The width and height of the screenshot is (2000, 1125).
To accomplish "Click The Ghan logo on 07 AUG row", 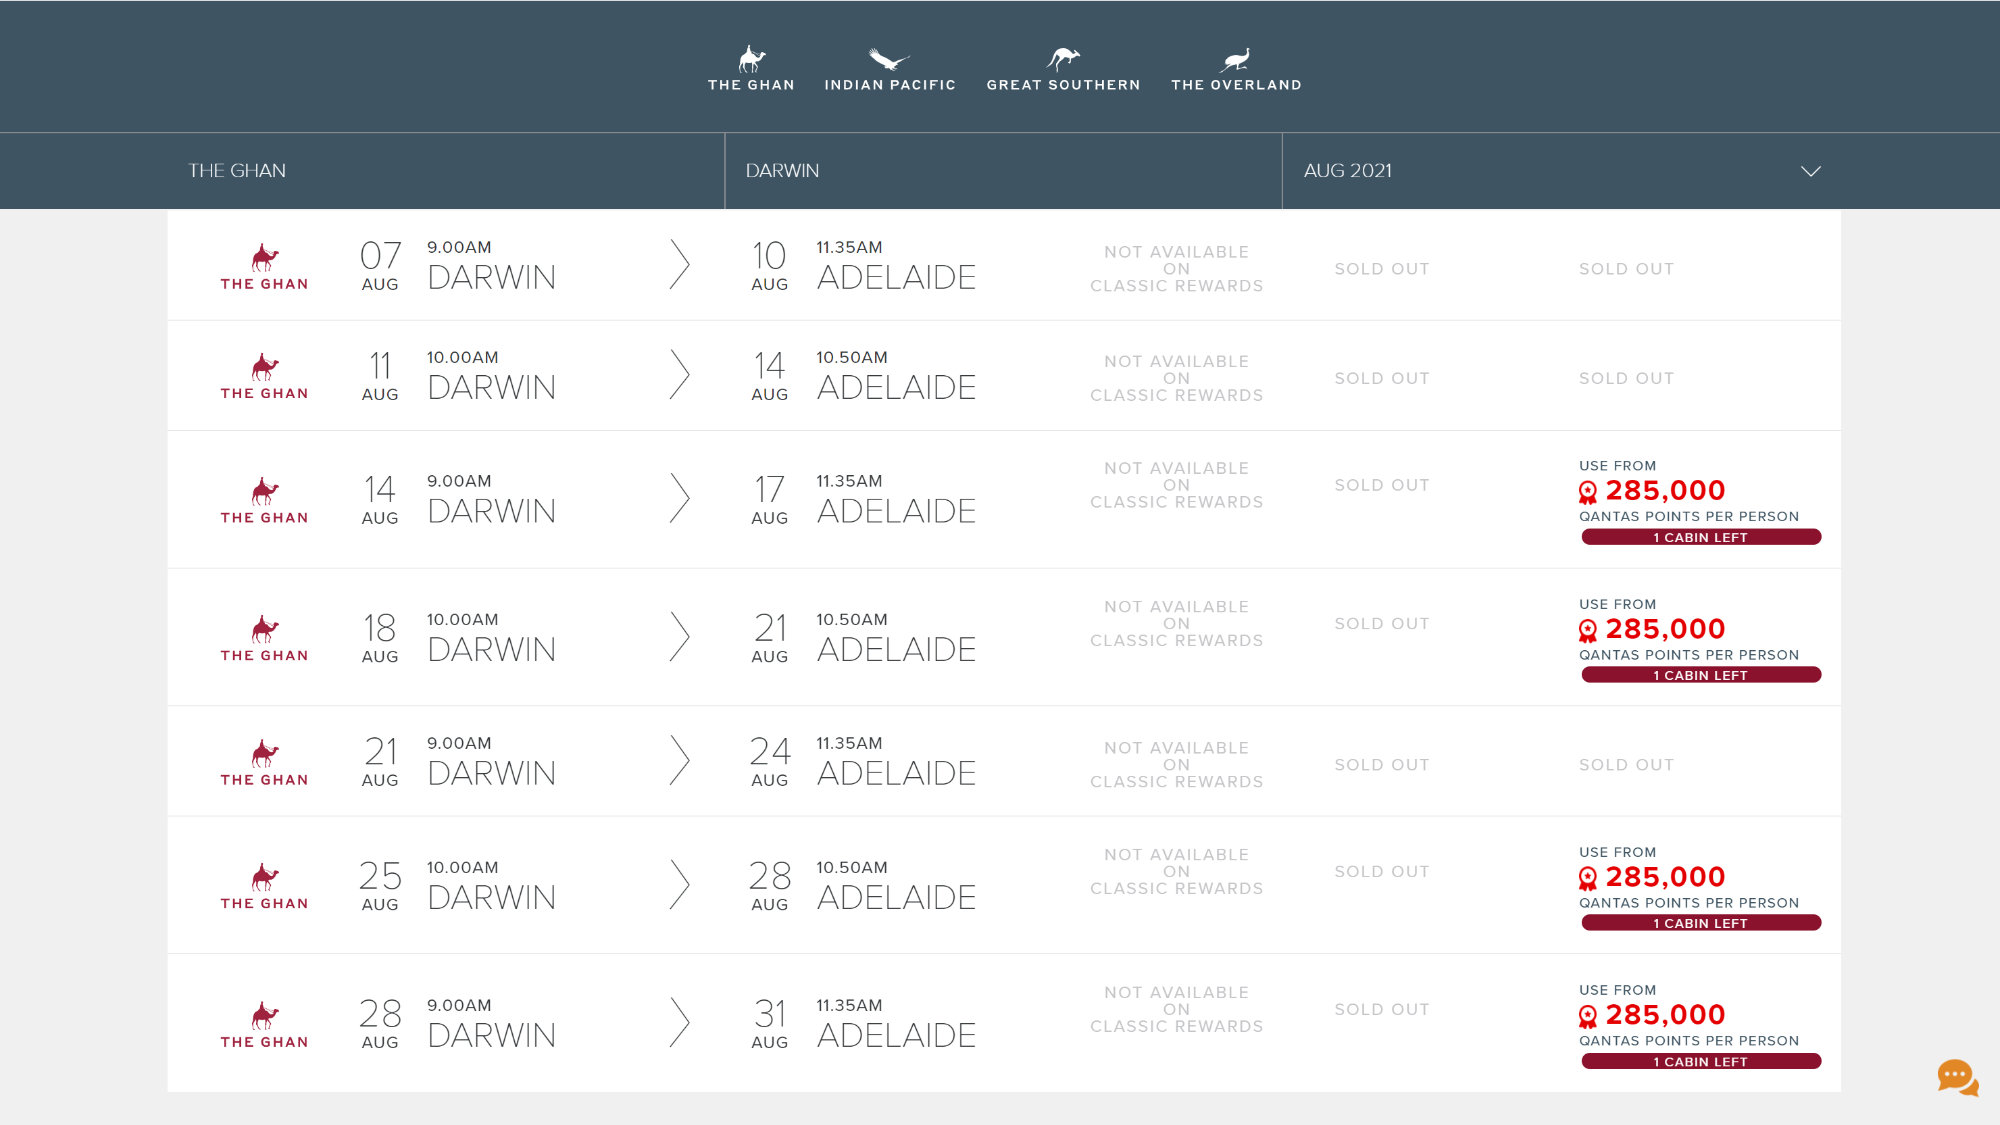I will (x=264, y=267).
